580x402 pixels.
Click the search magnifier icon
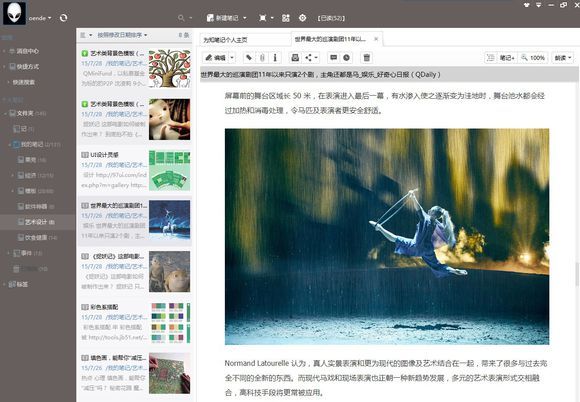click(x=181, y=18)
